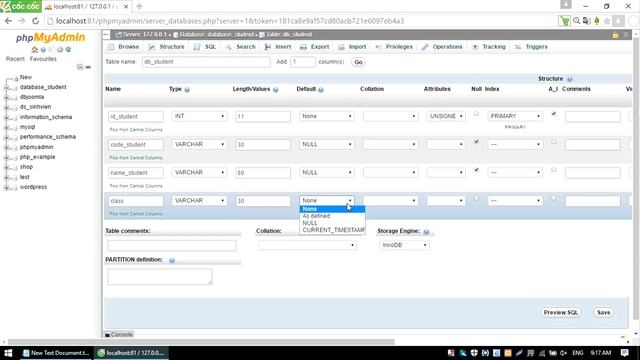Click the Coc Coc shopping cart icon

[564, 21]
